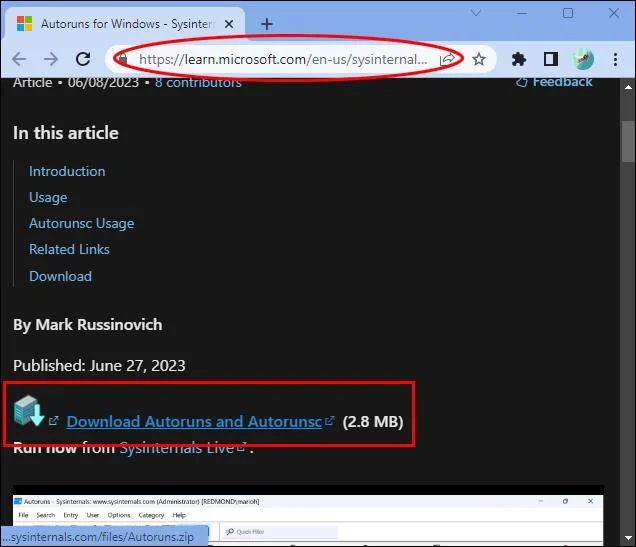Bookmark this page with the star icon
Screen dimensions: 636x547
click(x=479, y=59)
